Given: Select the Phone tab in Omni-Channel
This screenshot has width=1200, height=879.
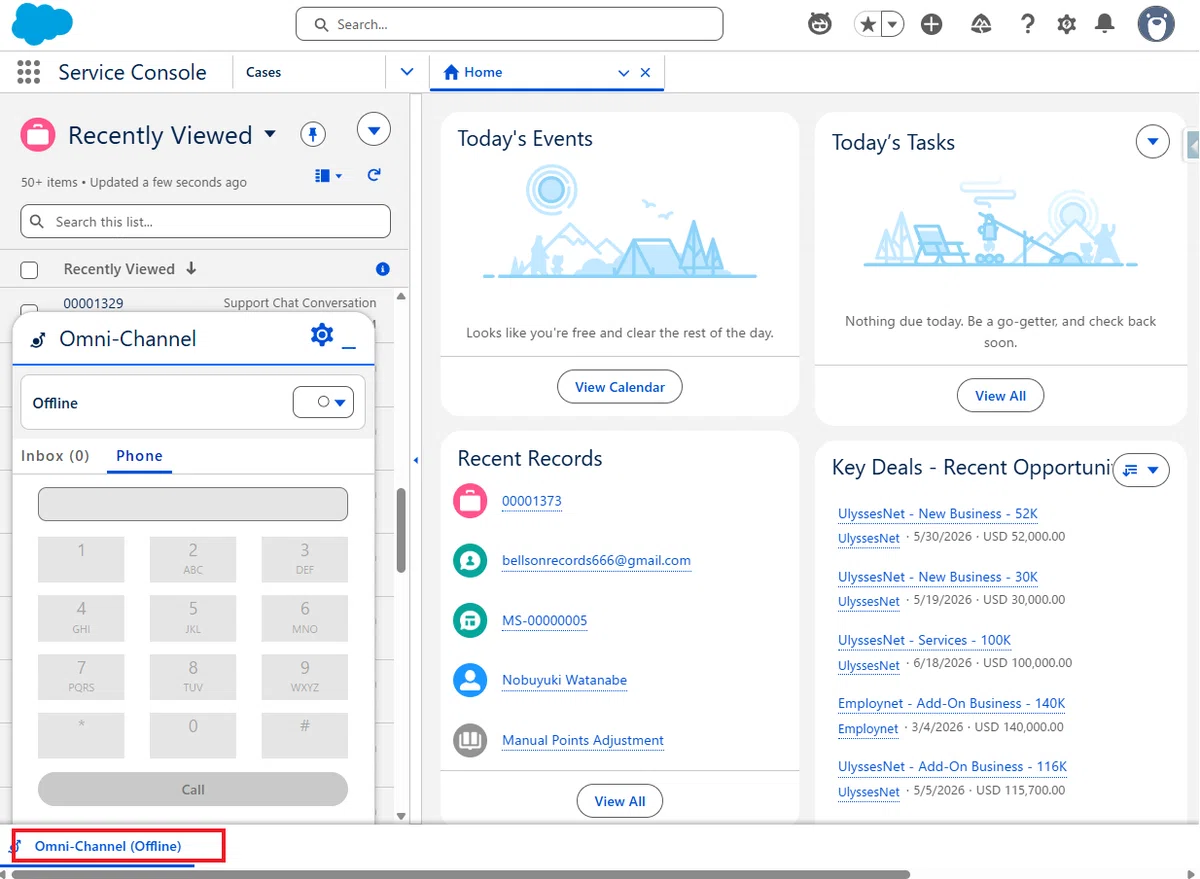Looking at the screenshot, I should 139,456.
